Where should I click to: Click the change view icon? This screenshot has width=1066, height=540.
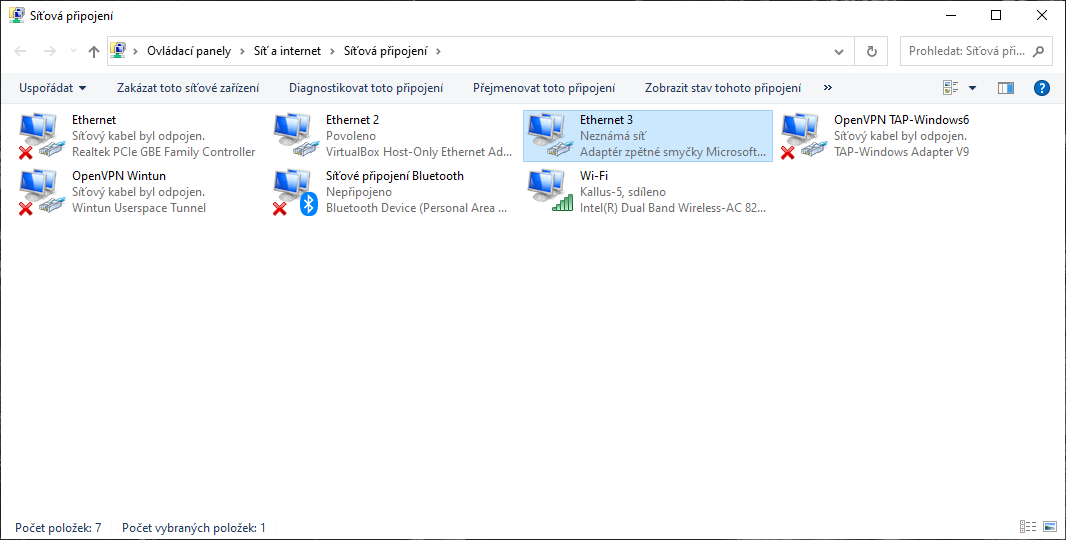(x=950, y=88)
